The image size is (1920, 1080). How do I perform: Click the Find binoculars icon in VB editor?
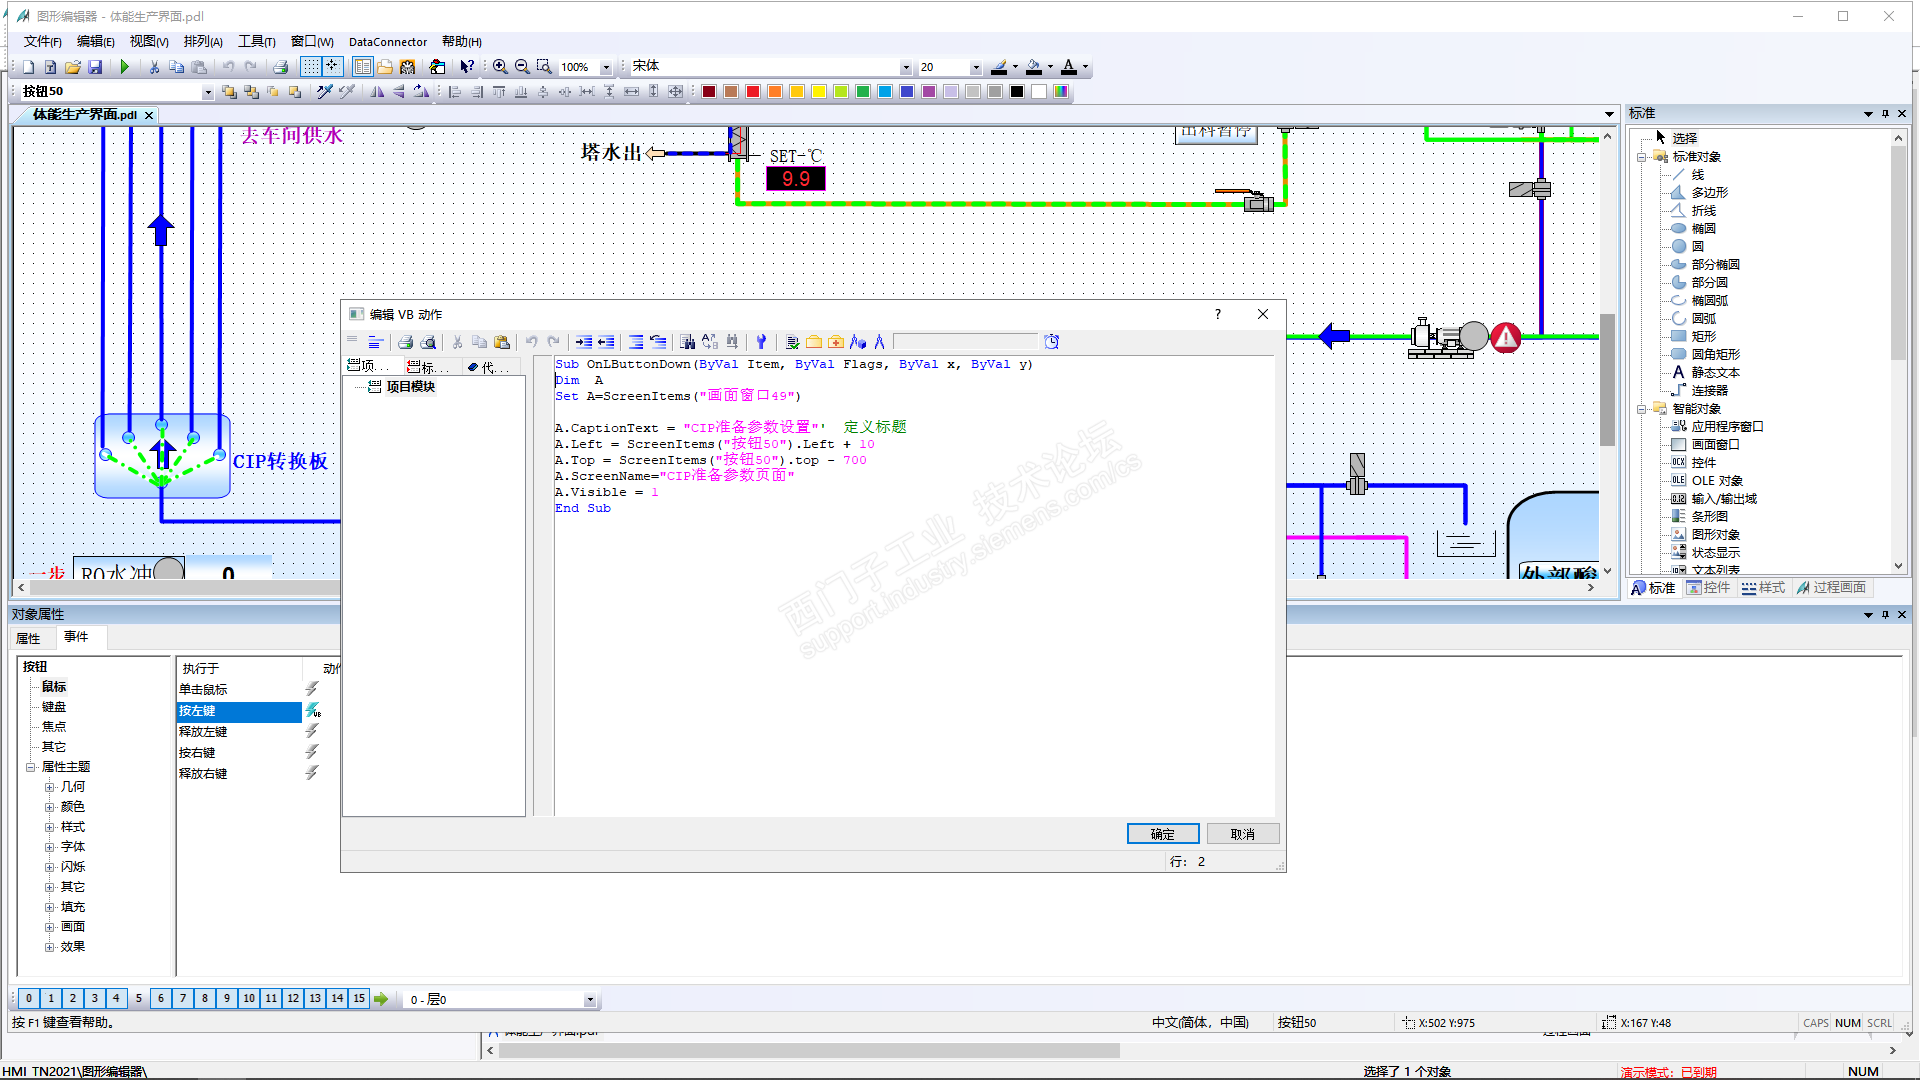pos(687,342)
